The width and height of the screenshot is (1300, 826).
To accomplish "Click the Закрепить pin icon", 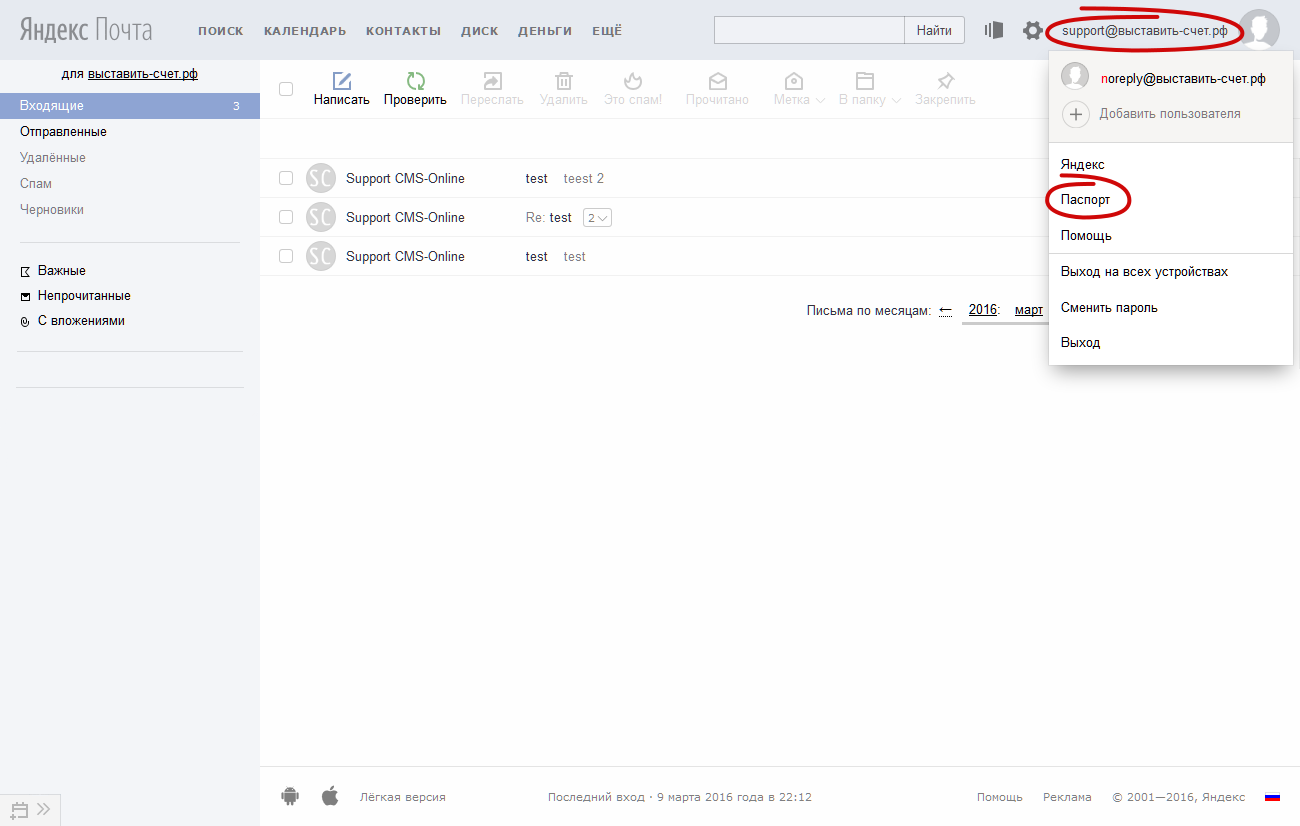I will pyautogui.click(x=945, y=81).
